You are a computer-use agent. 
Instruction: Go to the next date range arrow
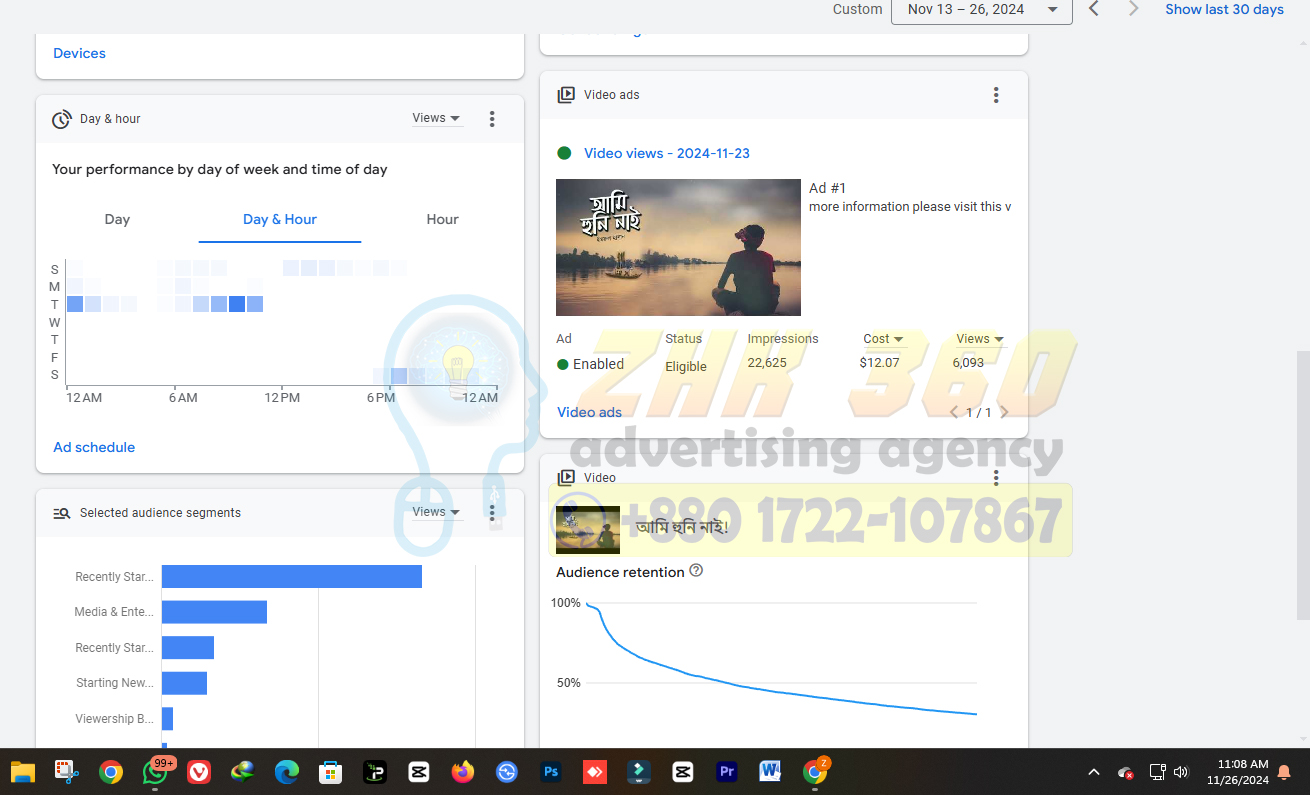click(x=1133, y=9)
